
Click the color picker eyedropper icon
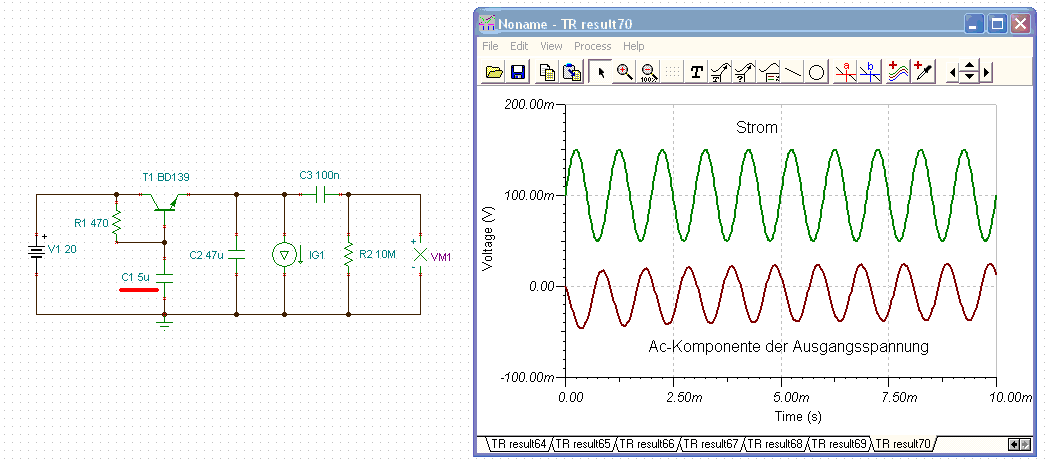click(924, 72)
